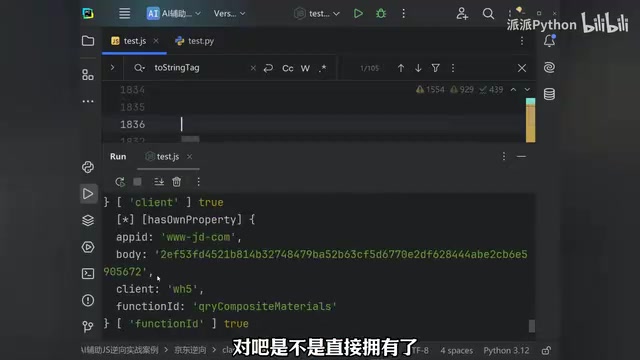Open the search results filter
This screenshot has width=640, height=360.
click(436, 68)
